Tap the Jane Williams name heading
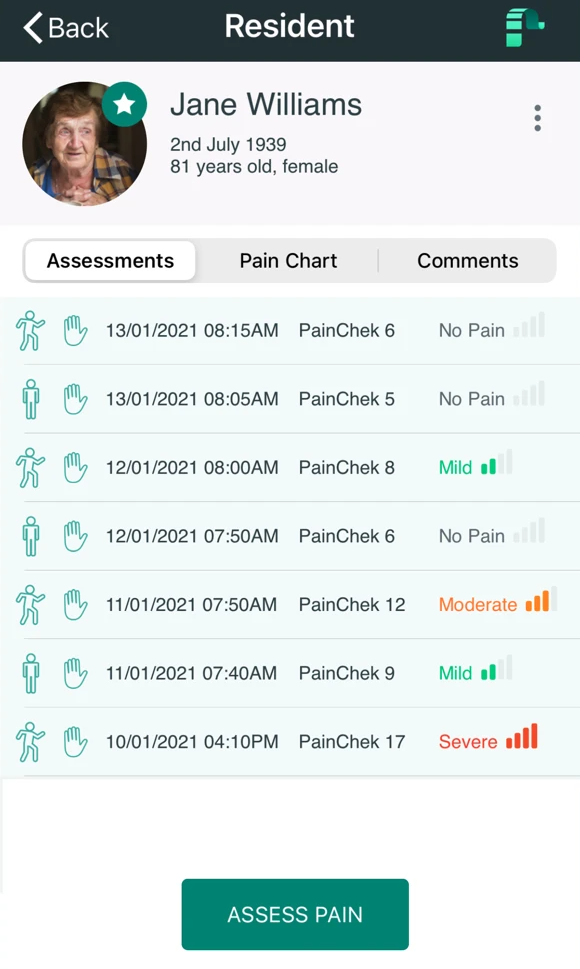 click(x=266, y=104)
